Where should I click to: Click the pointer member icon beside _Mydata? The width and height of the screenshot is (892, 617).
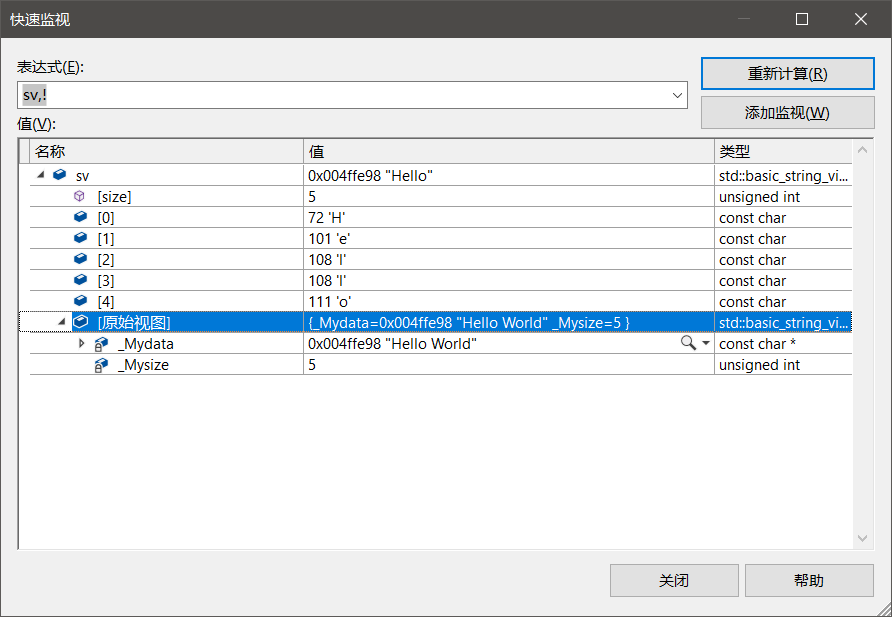point(100,343)
